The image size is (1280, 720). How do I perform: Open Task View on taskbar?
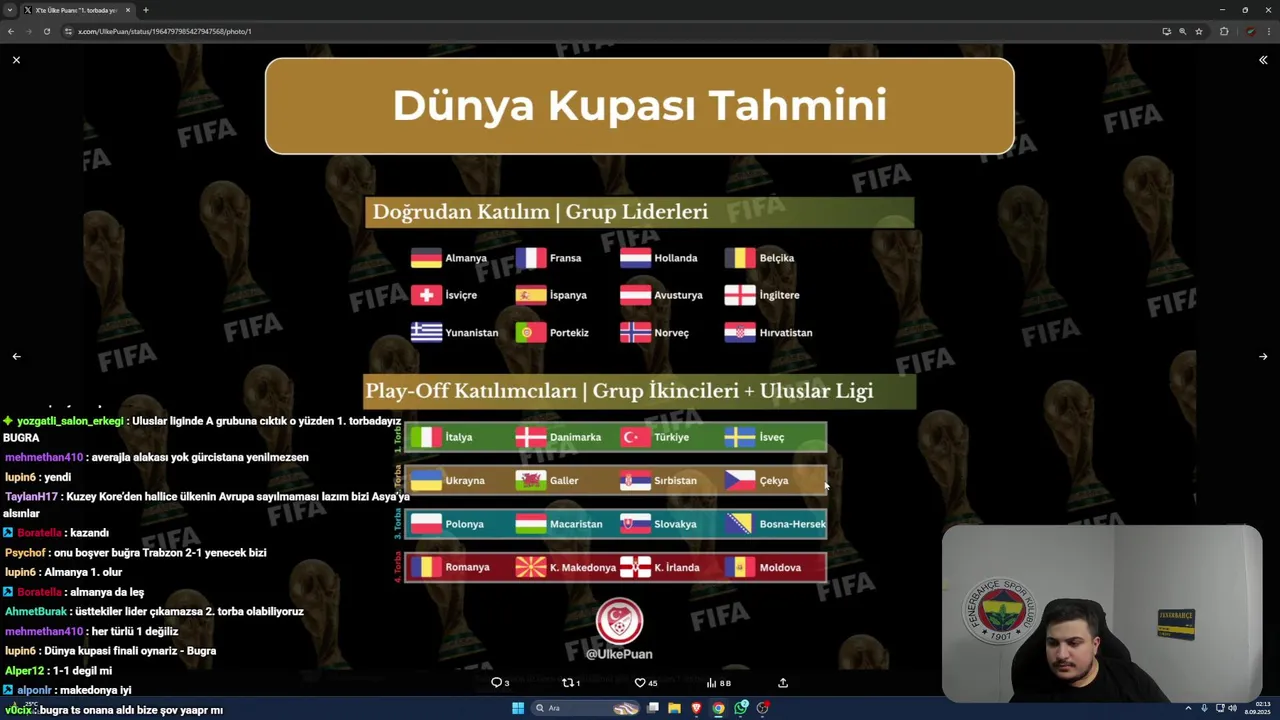[653, 708]
